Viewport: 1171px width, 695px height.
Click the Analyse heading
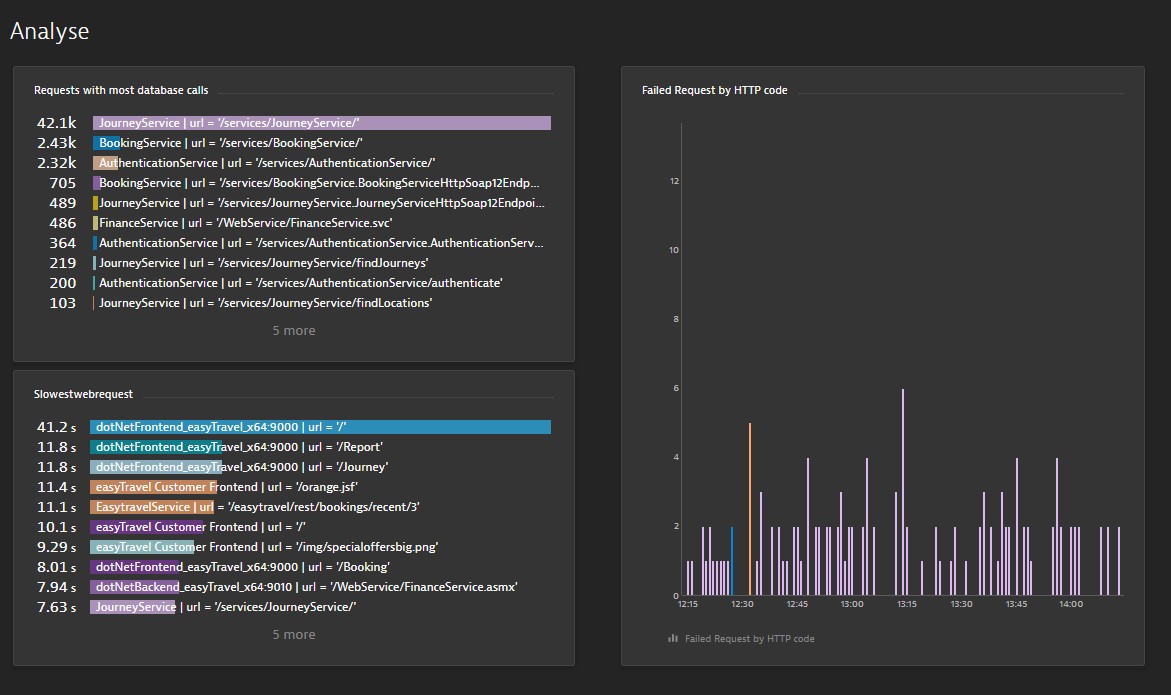(x=49, y=31)
